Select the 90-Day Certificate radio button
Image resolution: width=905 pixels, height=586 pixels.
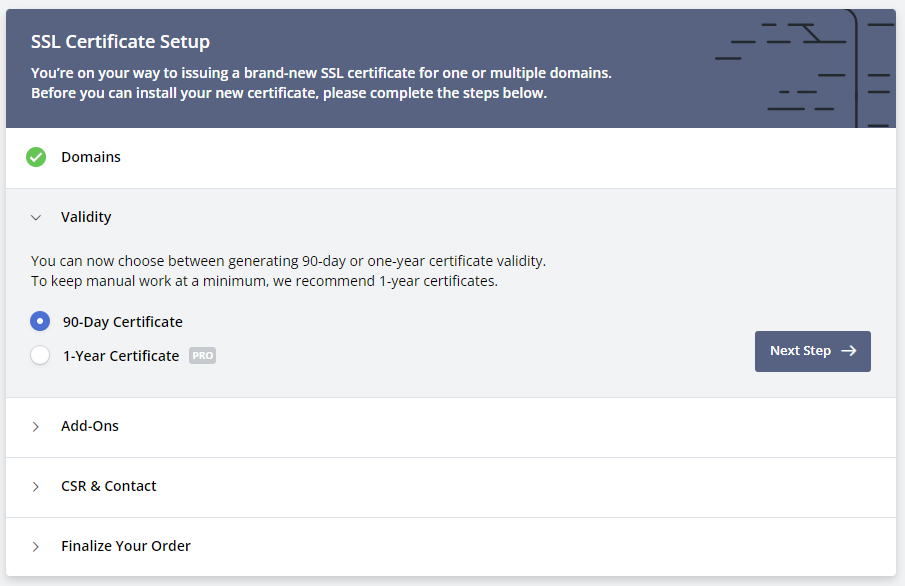(x=40, y=321)
